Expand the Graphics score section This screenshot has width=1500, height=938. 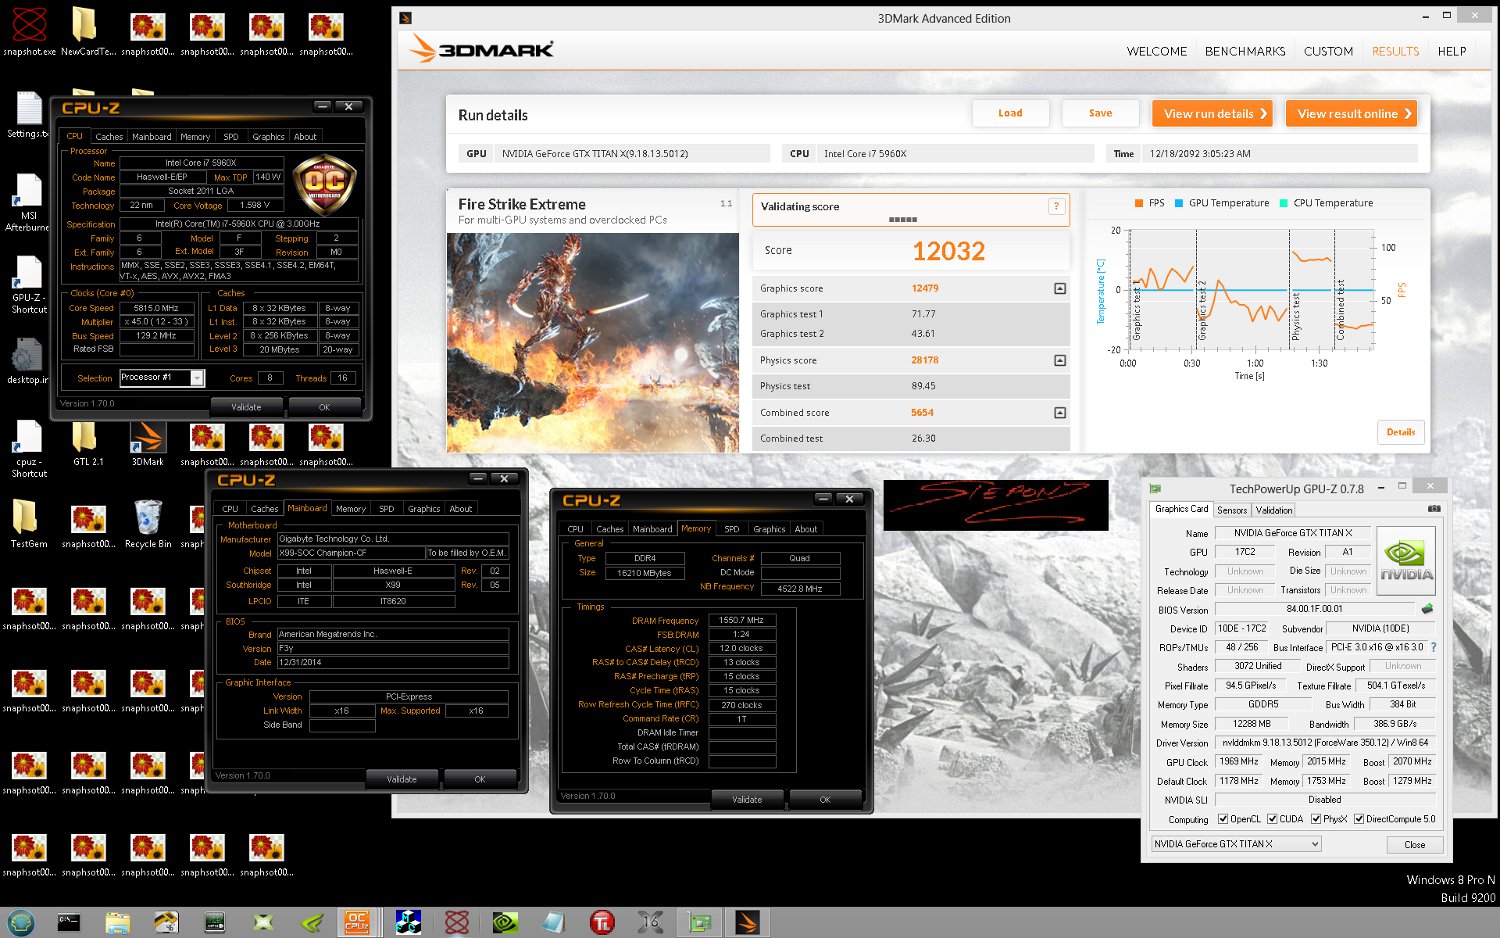click(x=1060, y=288)
